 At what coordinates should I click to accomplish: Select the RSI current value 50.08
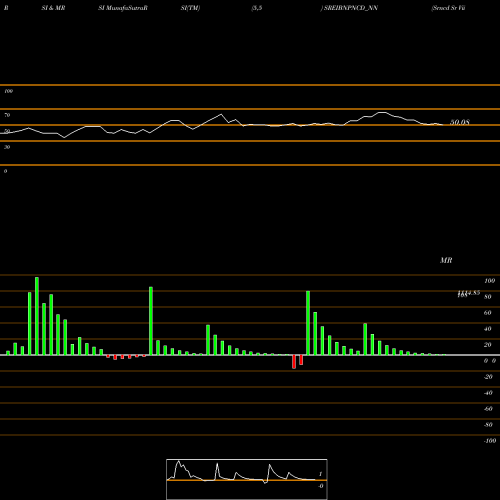tap(460, 122)
